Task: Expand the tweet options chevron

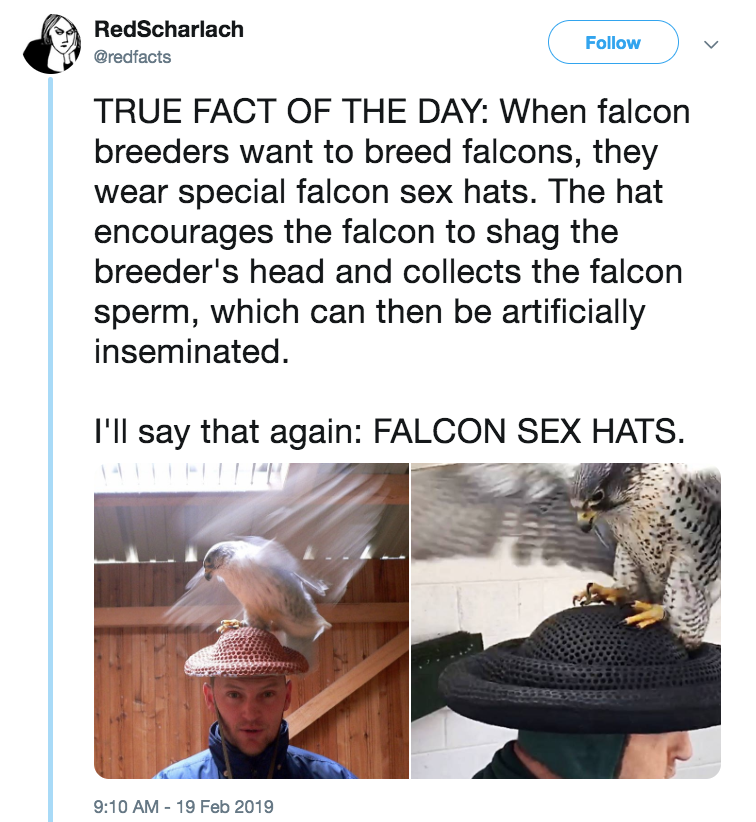Action: pos(710,44)
